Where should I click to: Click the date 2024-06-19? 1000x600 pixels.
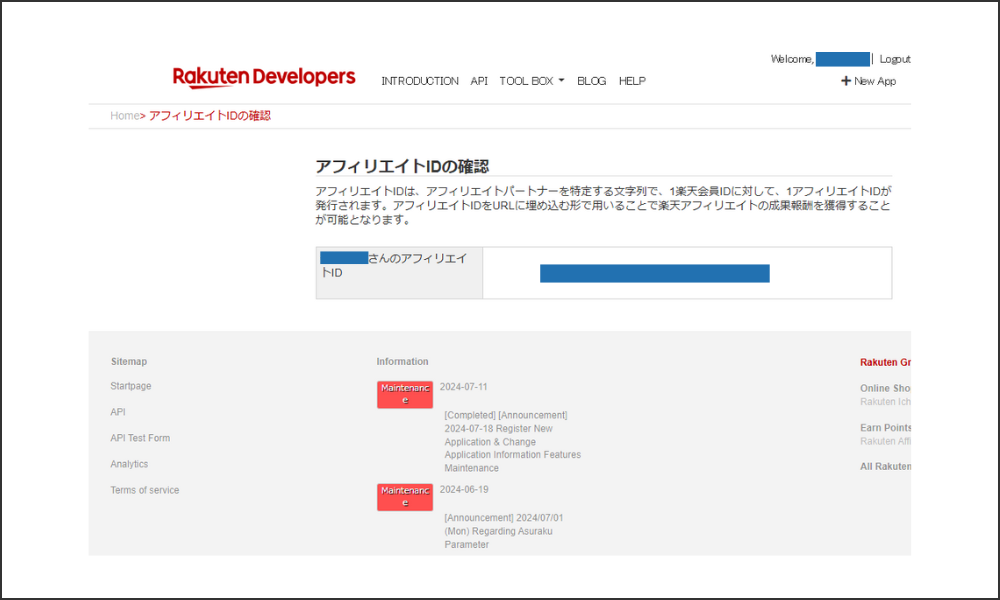(464, 489)
